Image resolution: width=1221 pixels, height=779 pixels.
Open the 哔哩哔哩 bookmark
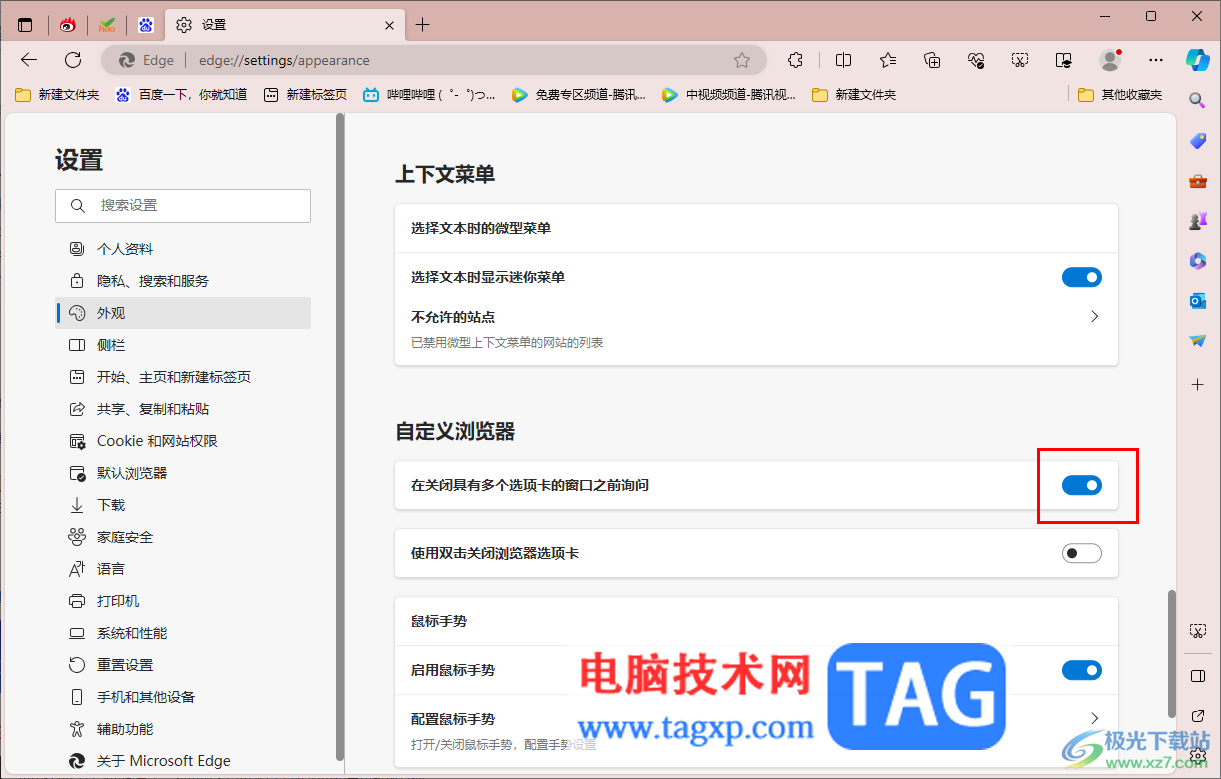[x=430, y=95]
